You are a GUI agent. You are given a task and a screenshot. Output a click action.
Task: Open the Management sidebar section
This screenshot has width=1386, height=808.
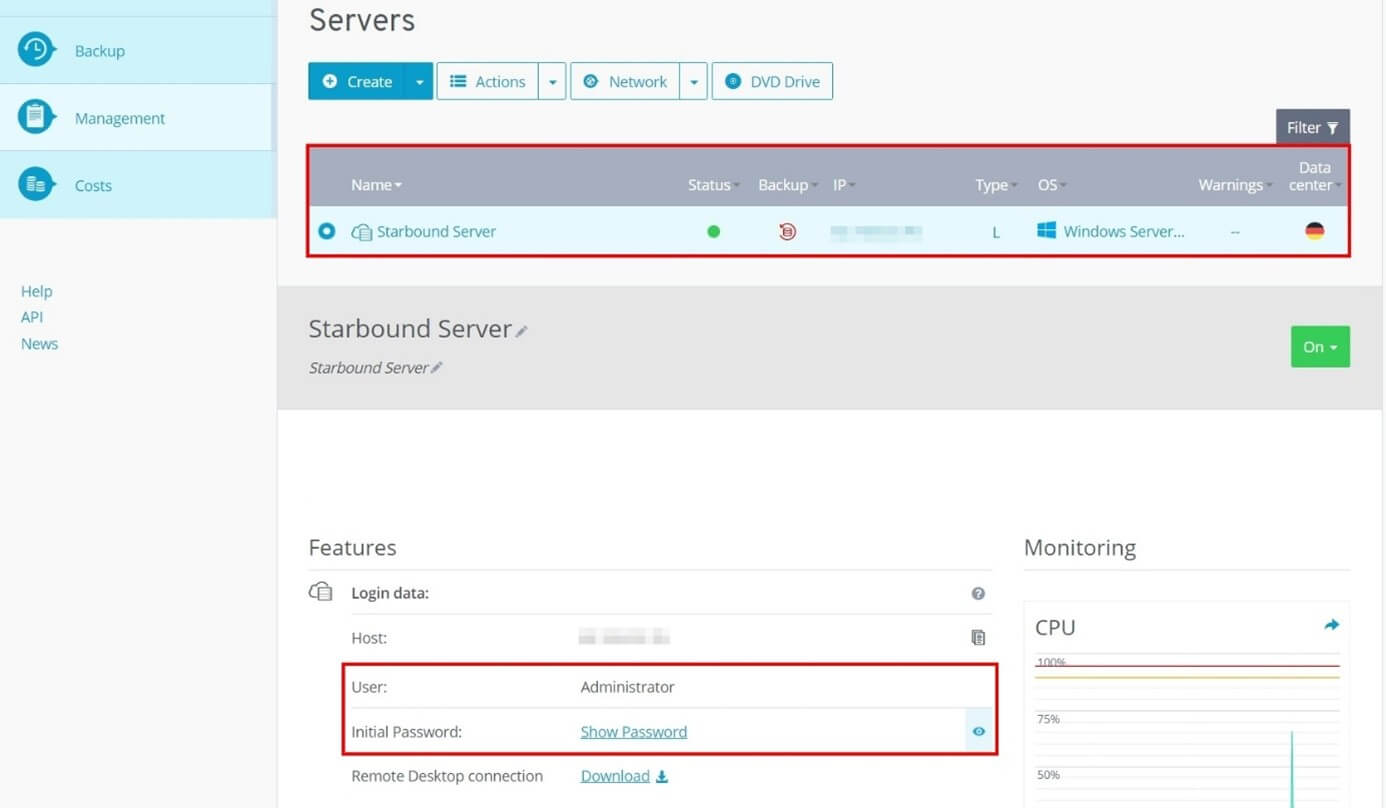[x=137, y=118]
